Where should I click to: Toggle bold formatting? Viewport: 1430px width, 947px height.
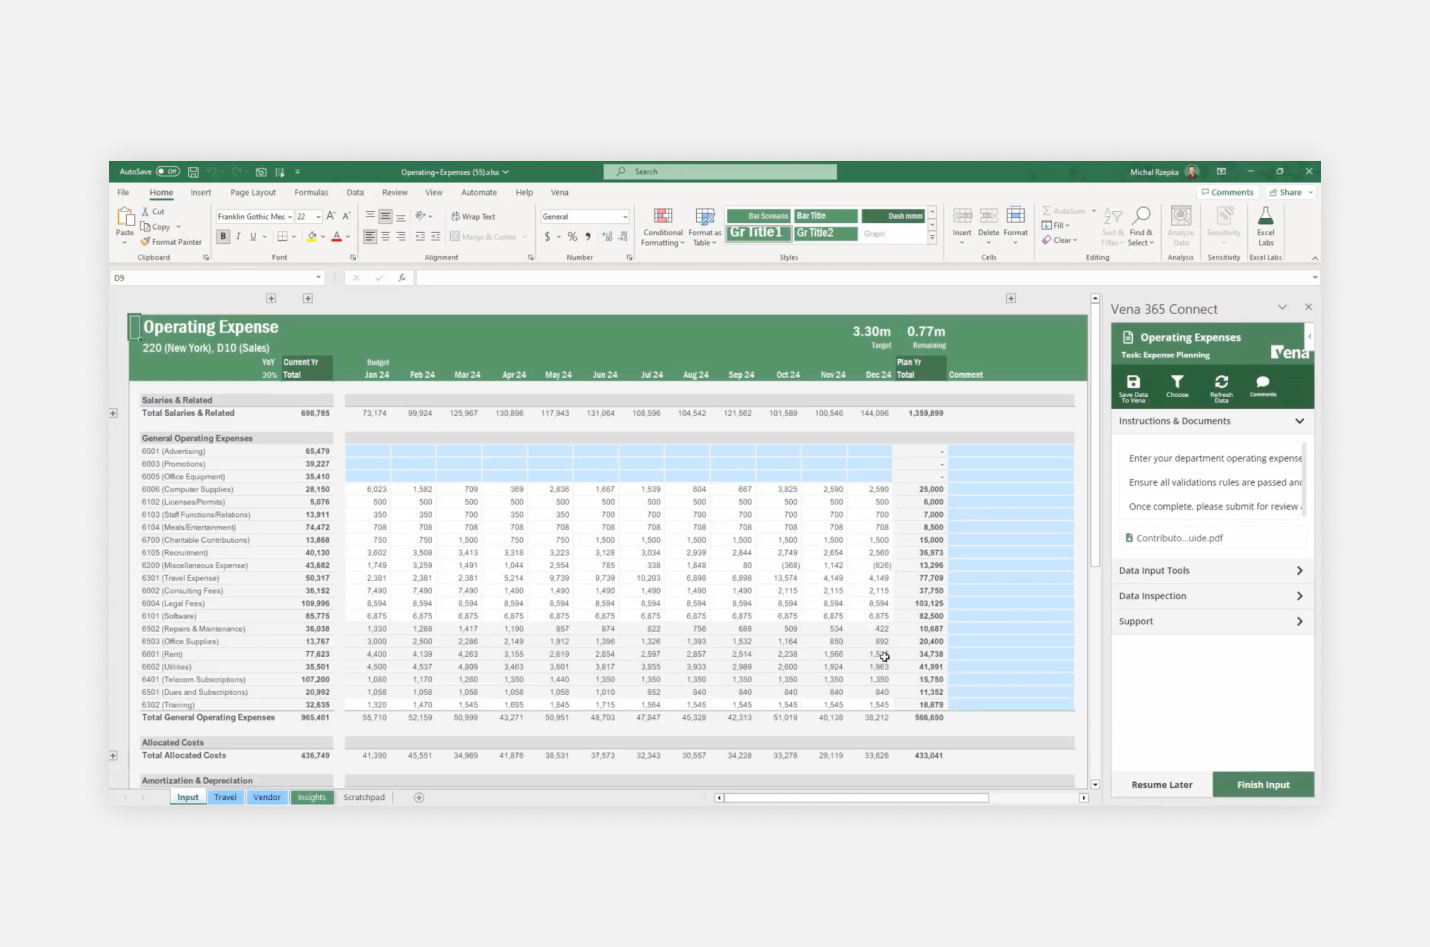click(x=223, y=236)
